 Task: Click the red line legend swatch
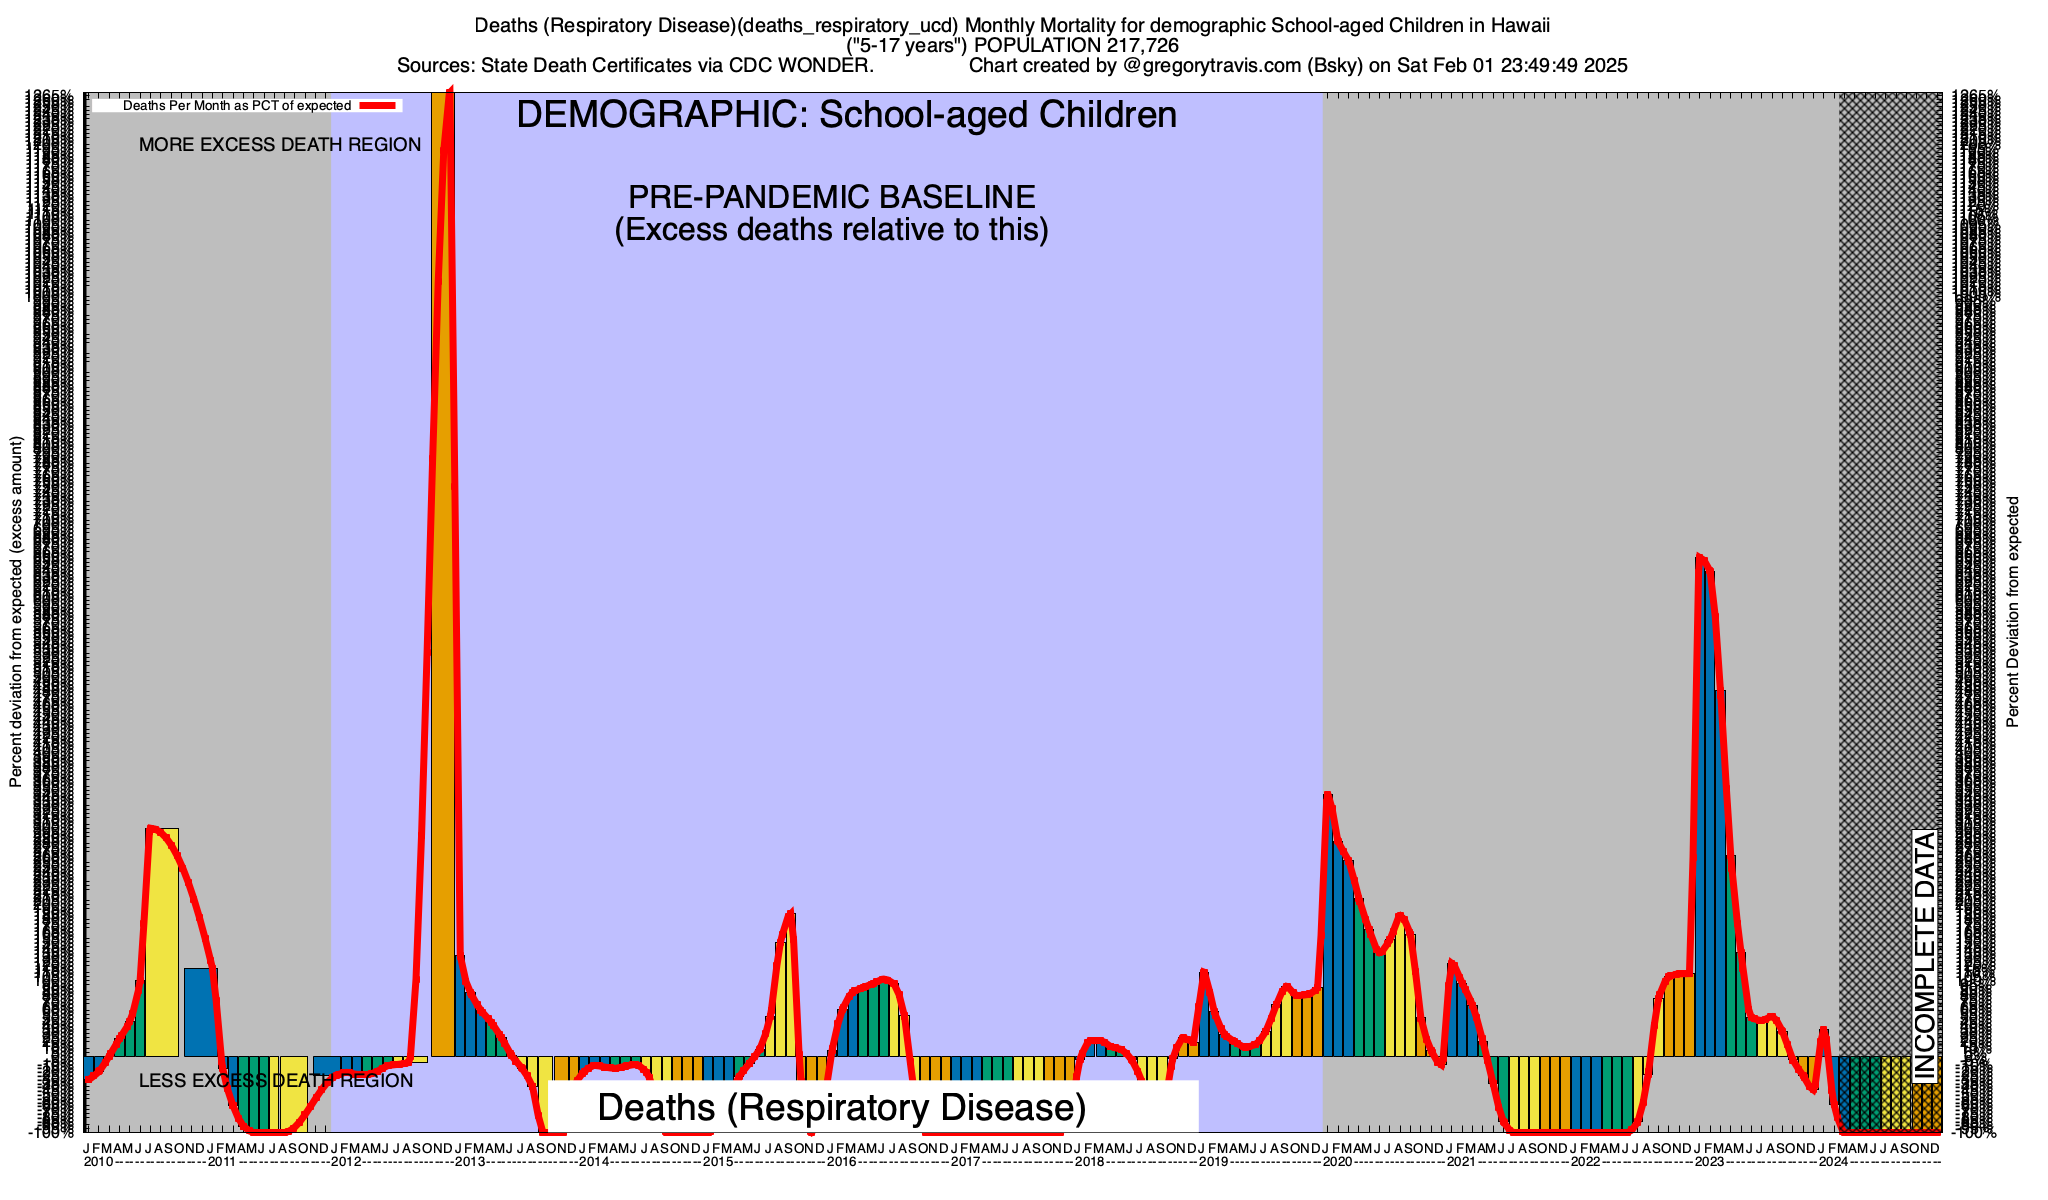tap(379, 106)
